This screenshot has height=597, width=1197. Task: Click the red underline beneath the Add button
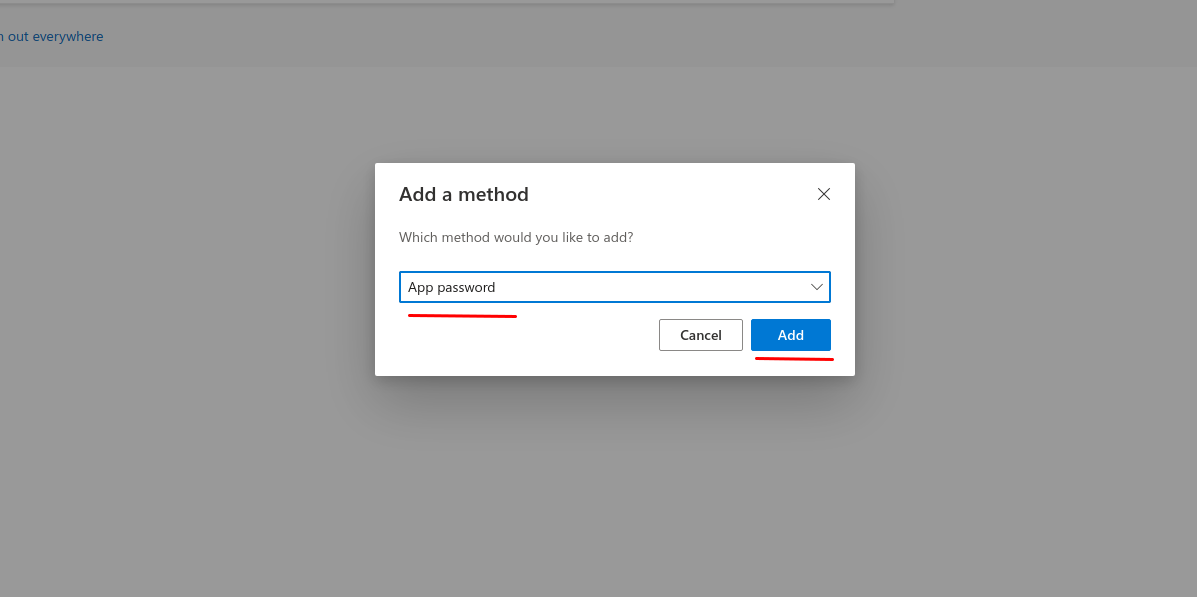click(x=794, y=357)
